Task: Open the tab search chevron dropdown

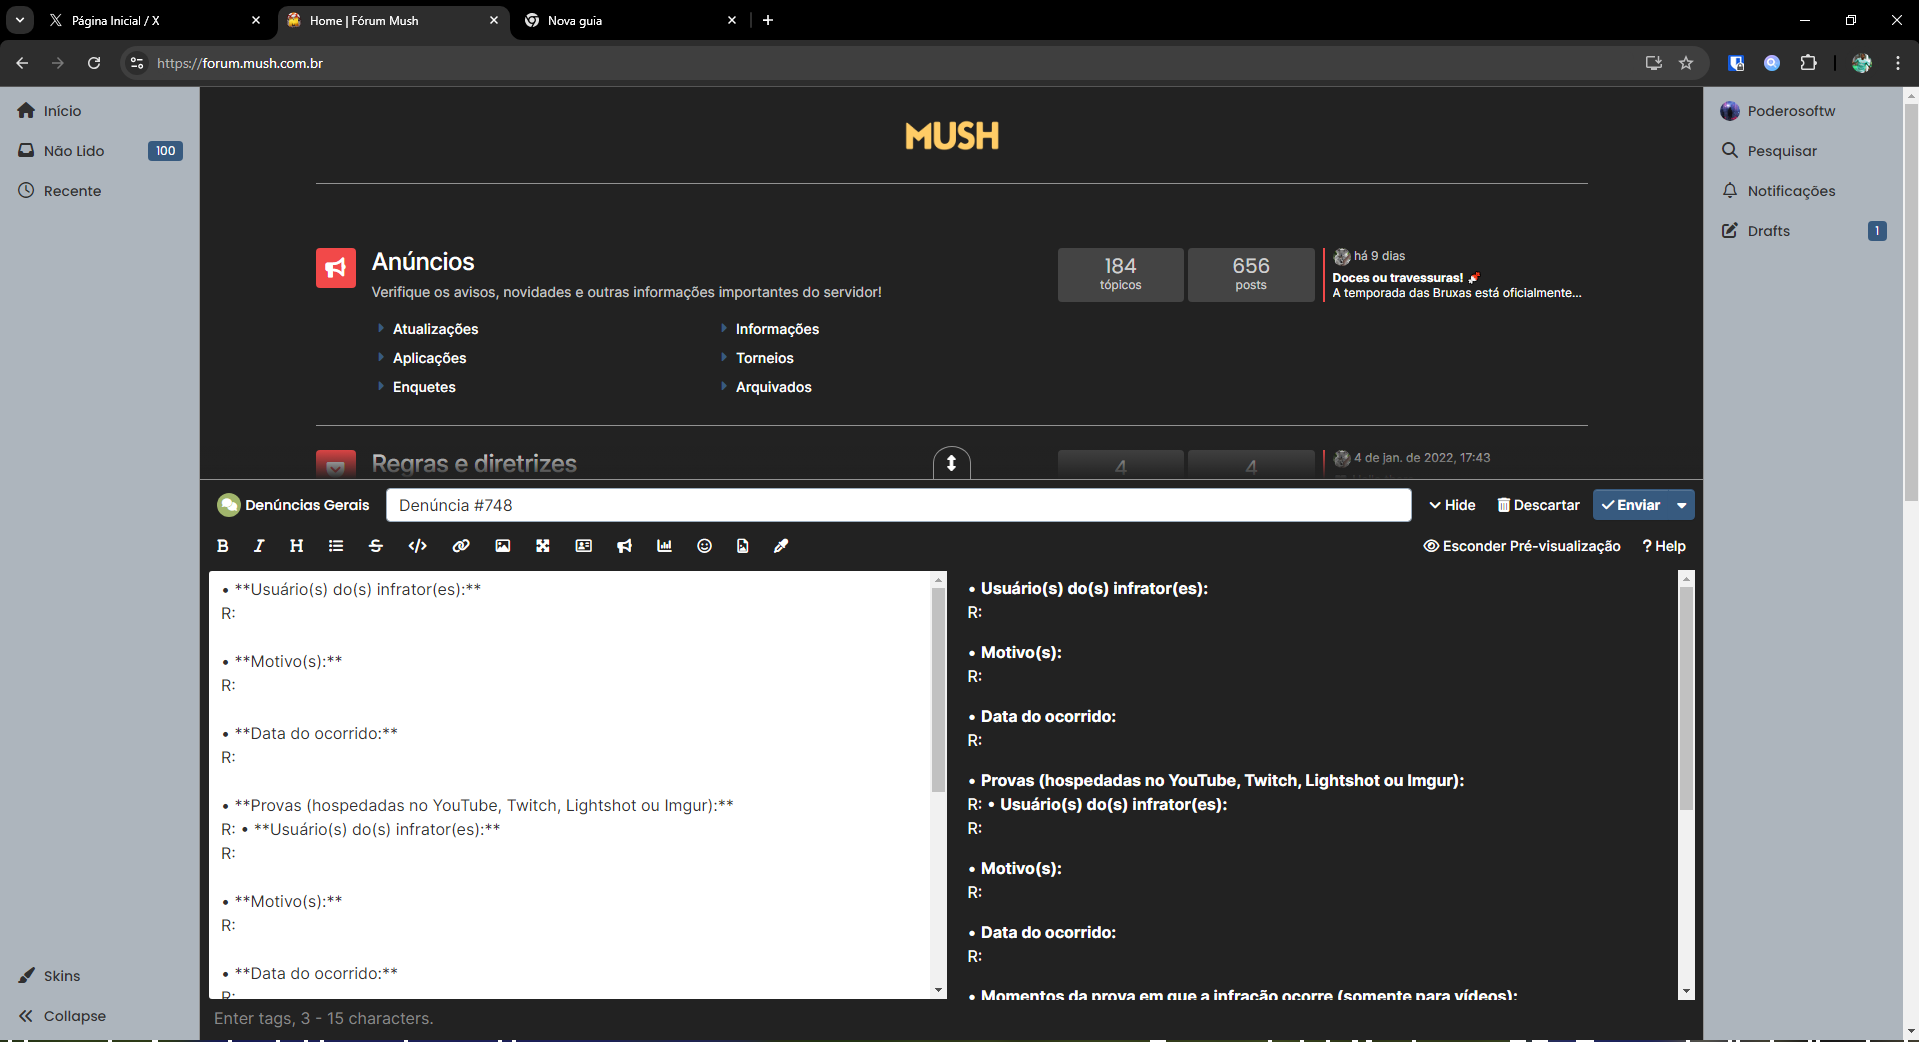Action: coord(19,20)
